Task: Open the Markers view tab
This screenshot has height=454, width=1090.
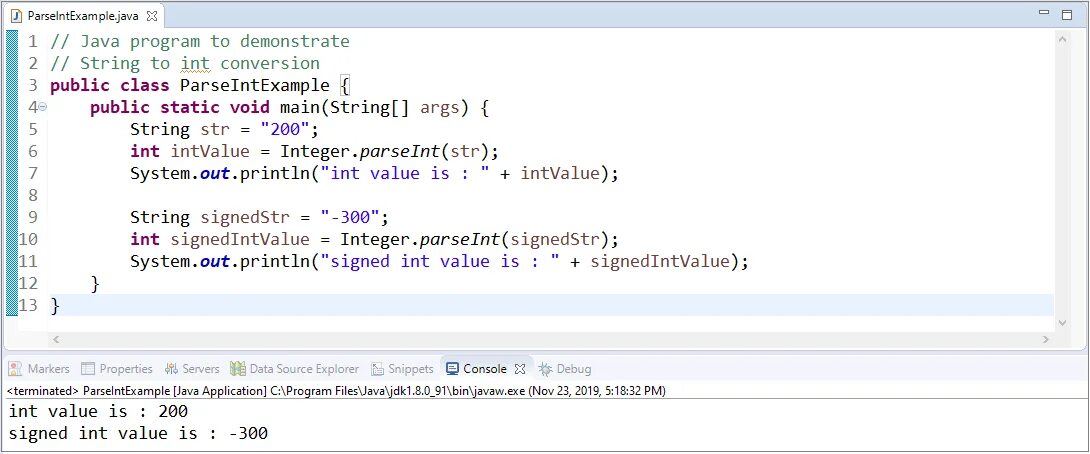Action: point(40,368)
